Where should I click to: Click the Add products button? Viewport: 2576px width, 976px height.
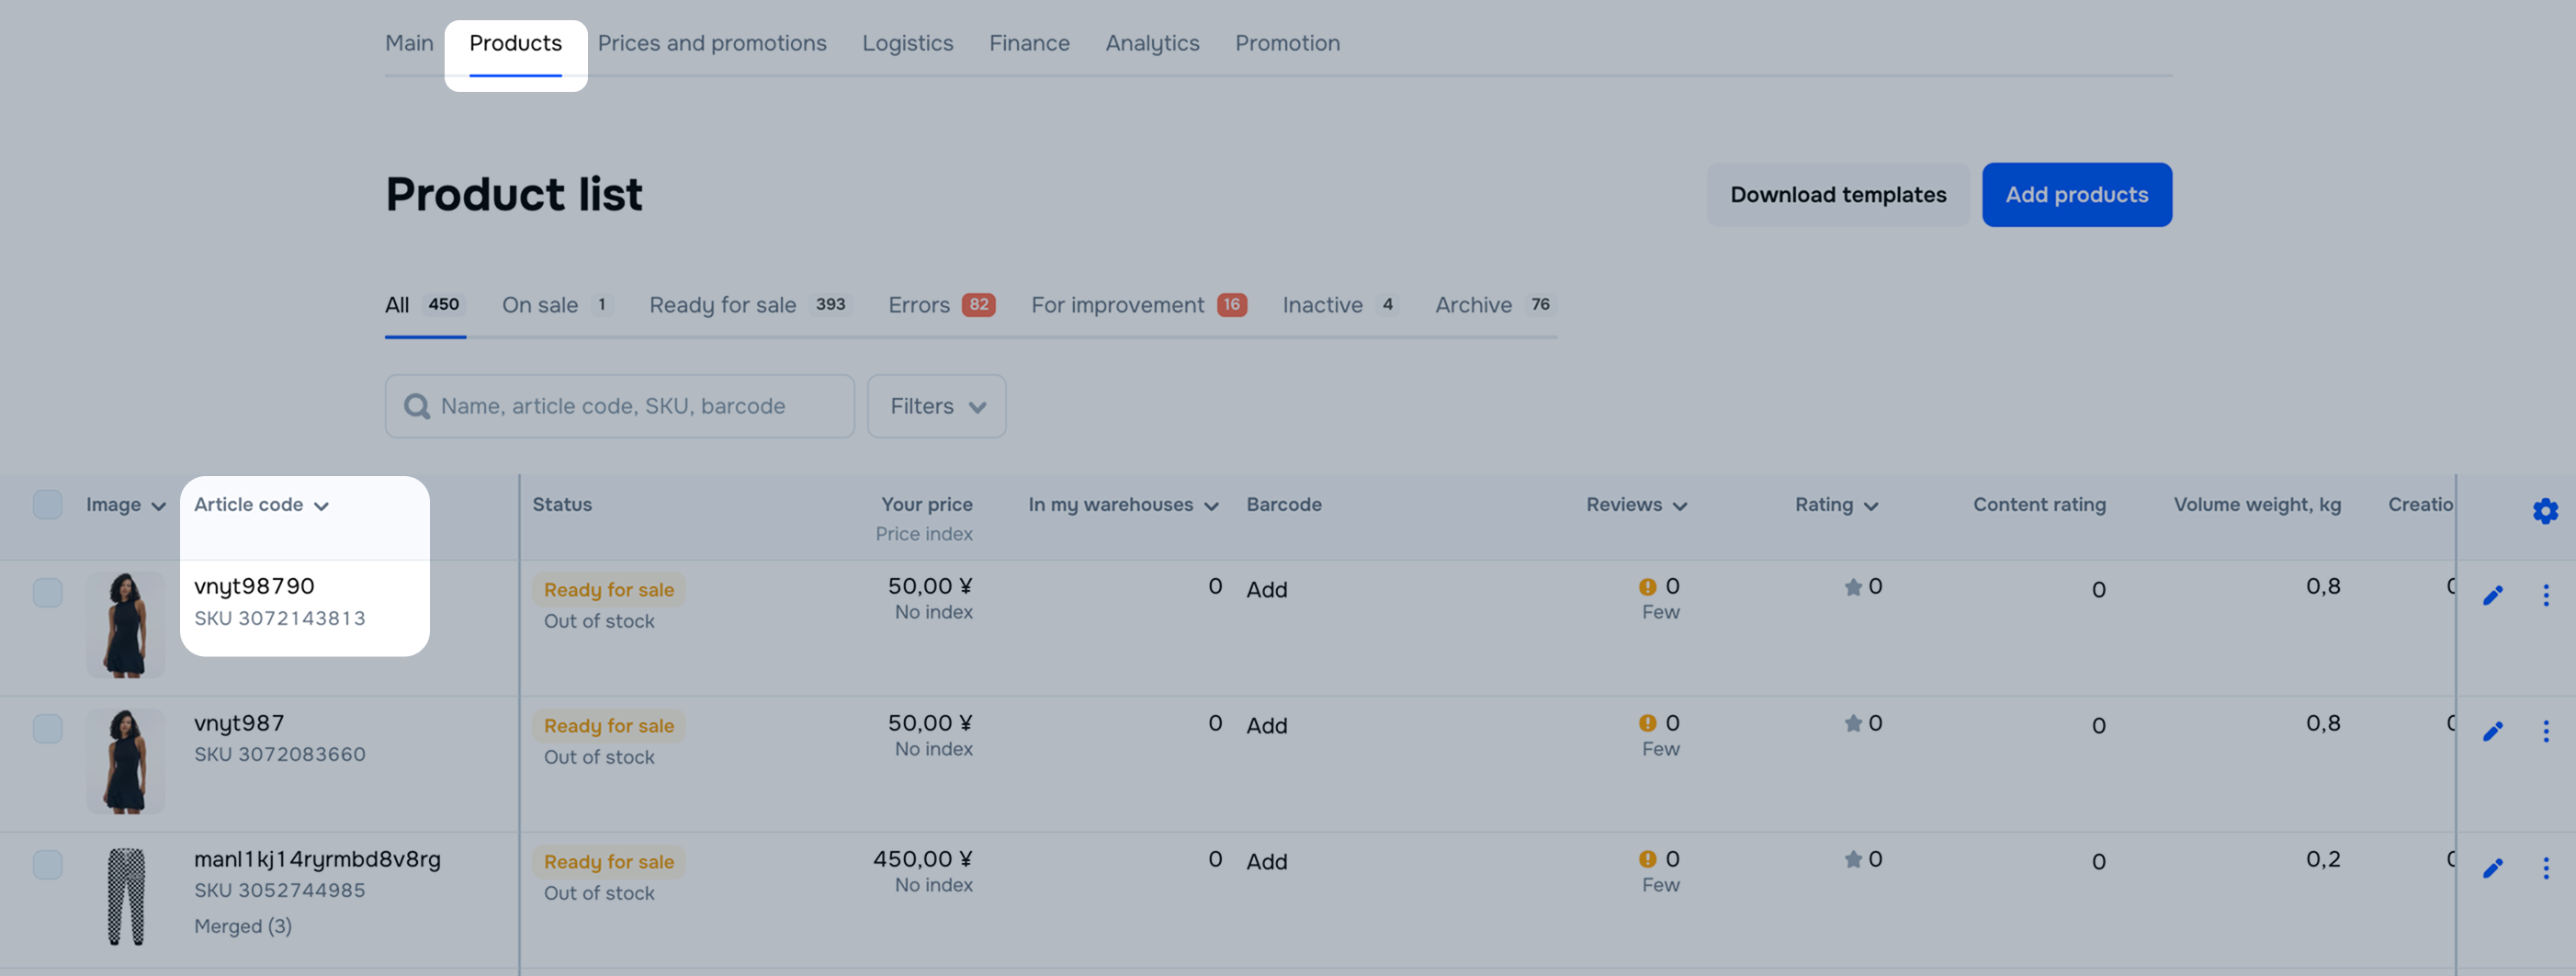pos(2076,195)
